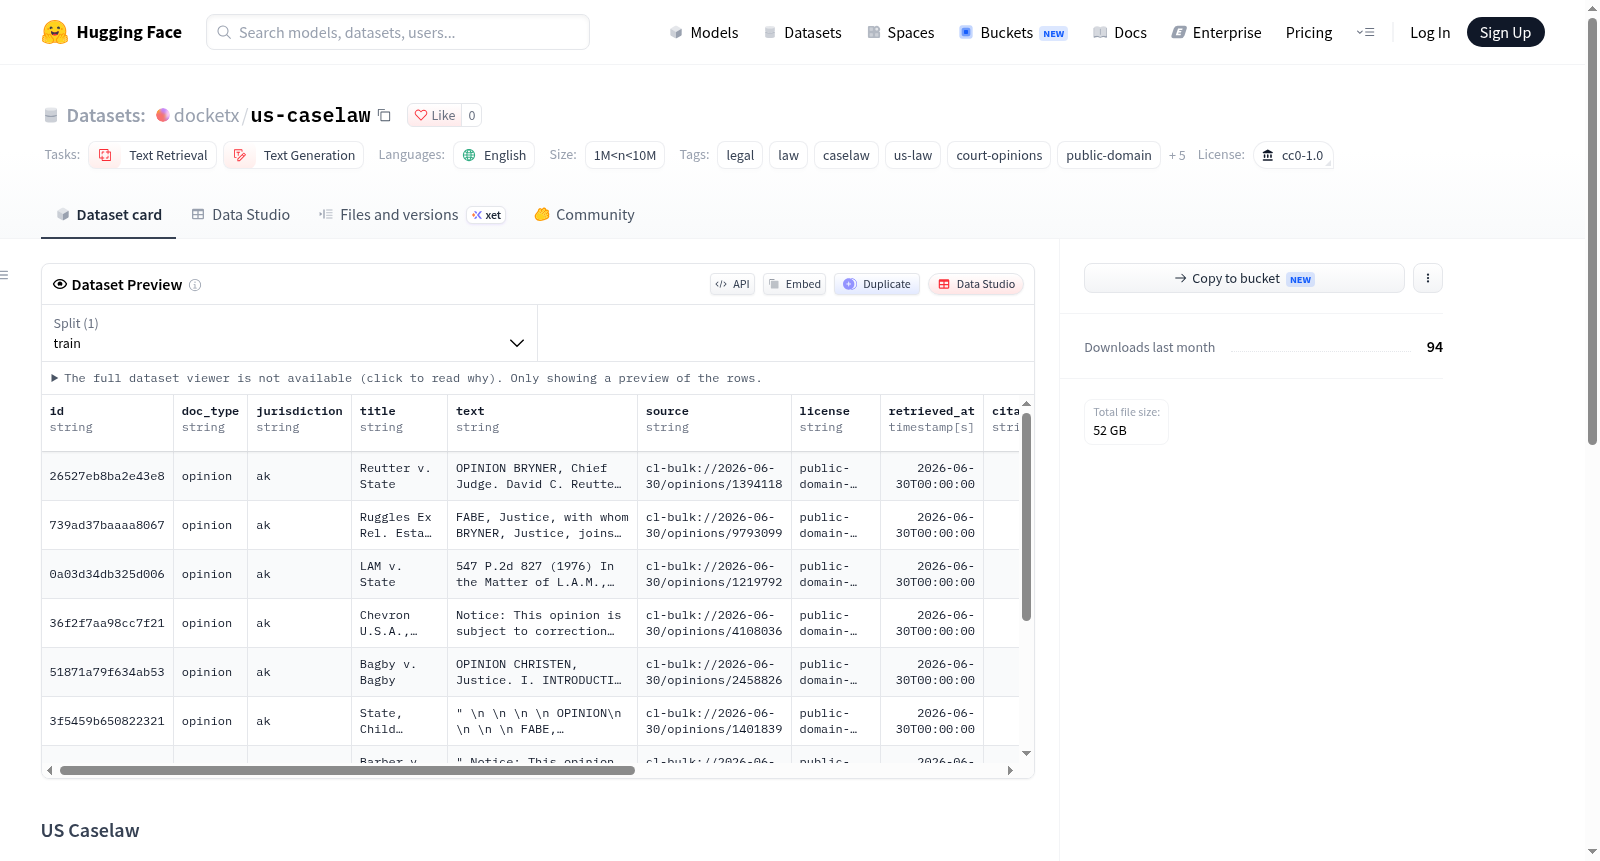Open Buckets in the top navigation

(x=1013, y=33)
